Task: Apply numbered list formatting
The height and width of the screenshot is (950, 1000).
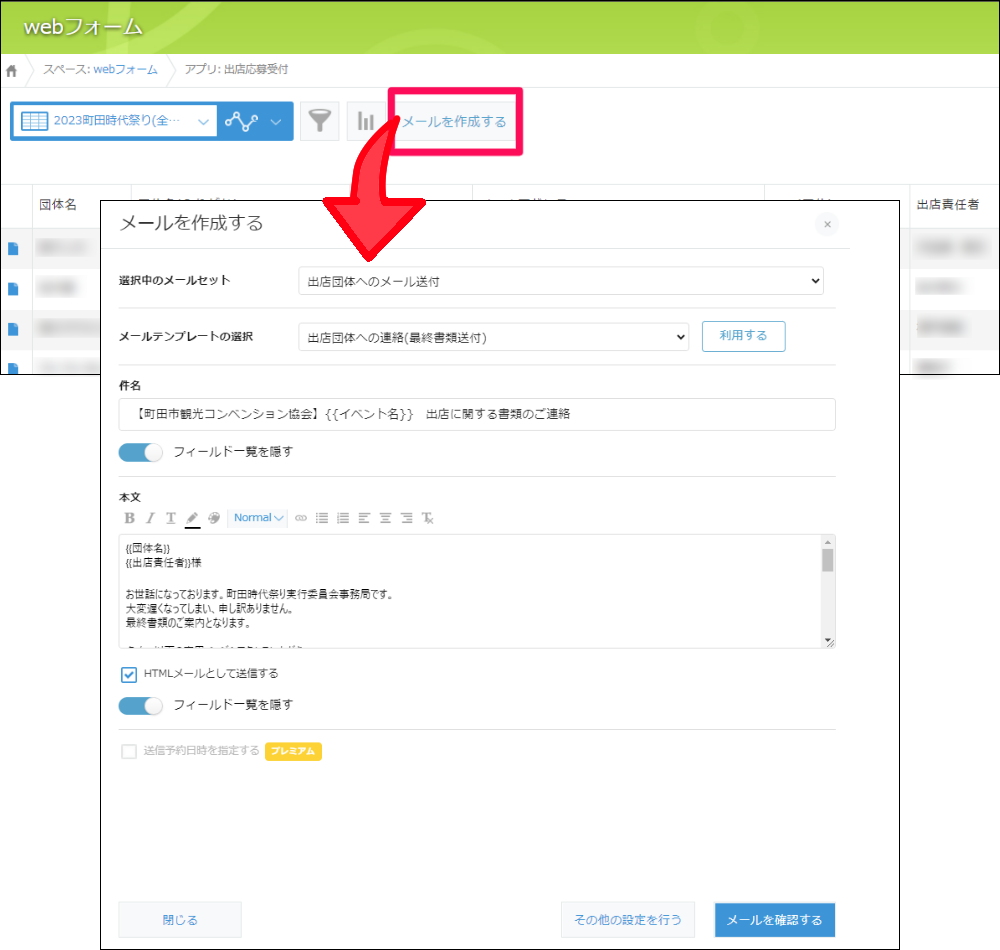Action: click(343, 518)
